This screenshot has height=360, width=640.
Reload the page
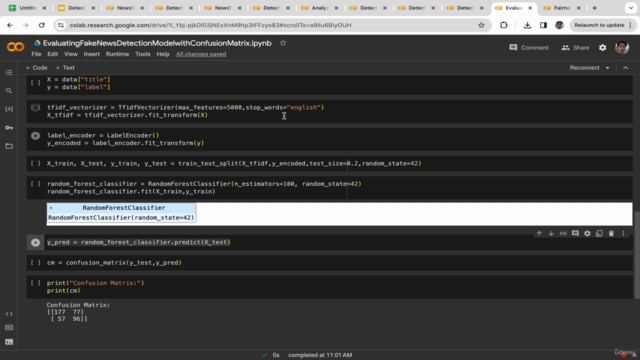point(42,25)
